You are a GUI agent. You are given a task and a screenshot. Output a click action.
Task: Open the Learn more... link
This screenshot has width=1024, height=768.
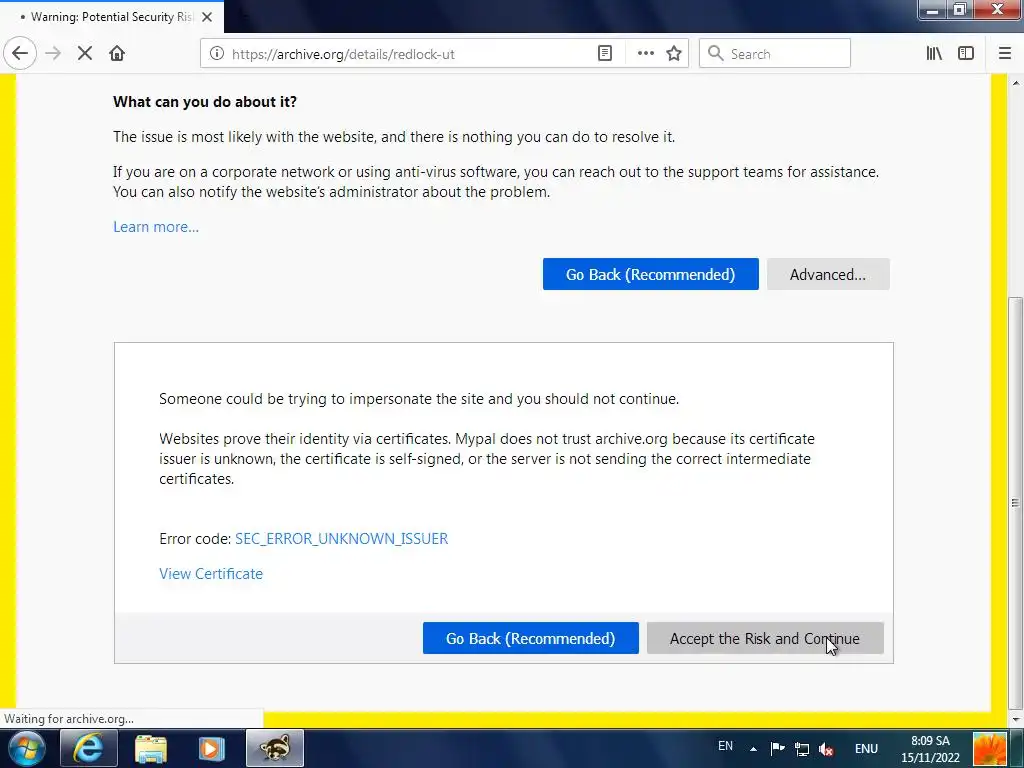[156, 227]
